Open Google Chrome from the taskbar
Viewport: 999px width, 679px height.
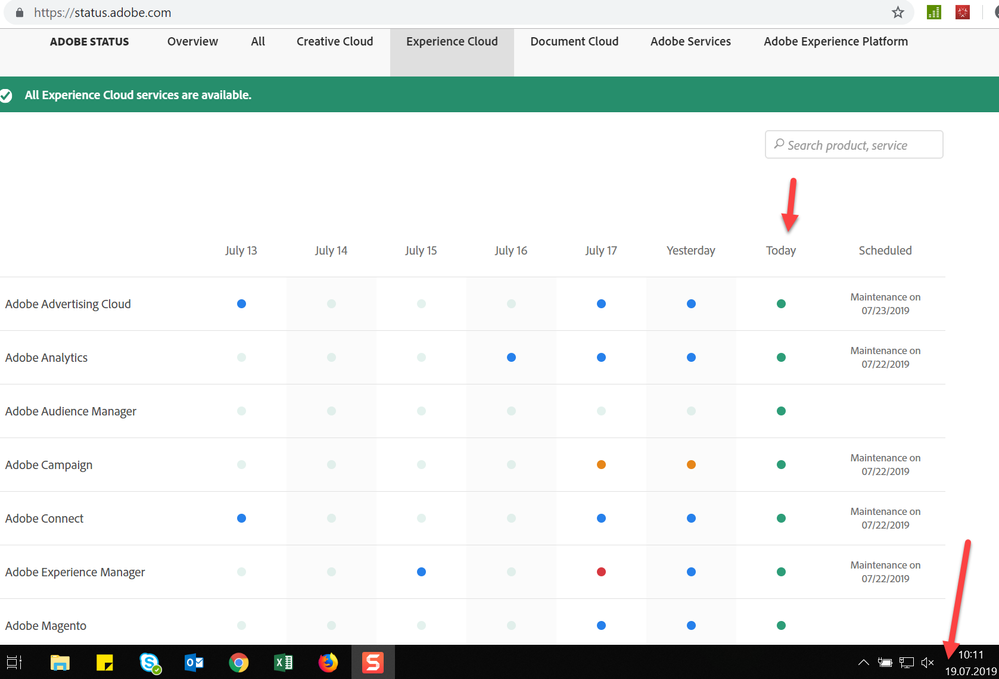tap(239, 663)
